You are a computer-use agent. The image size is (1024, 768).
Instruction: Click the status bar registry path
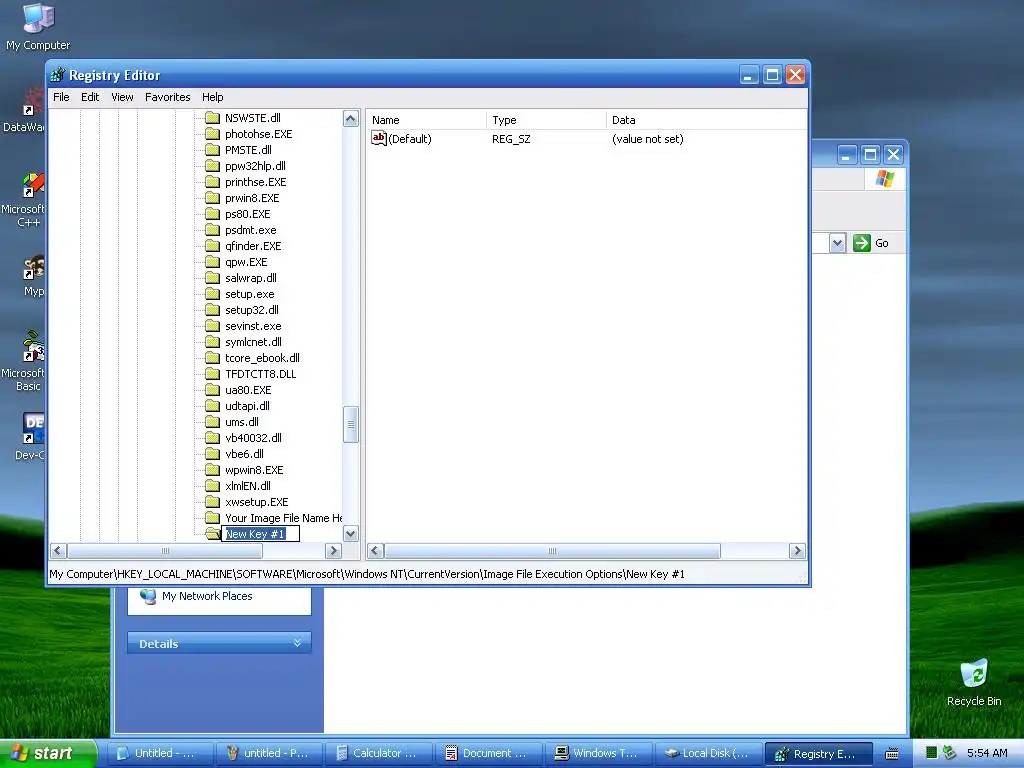[367, 574]
